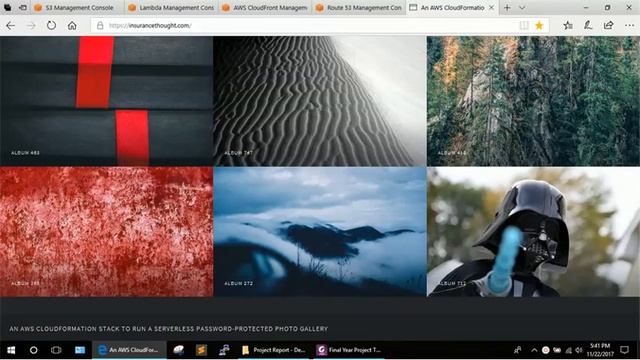
Task: Open the Action Center notifications
Action: pos(624,350)
